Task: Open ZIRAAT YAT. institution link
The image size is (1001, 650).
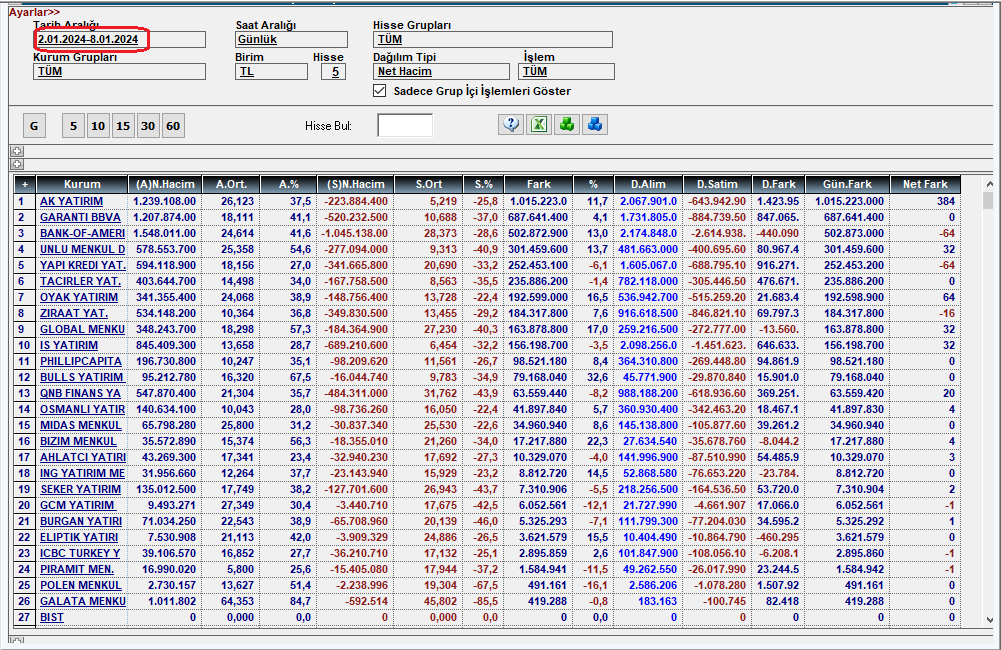Action: (74, 313)
